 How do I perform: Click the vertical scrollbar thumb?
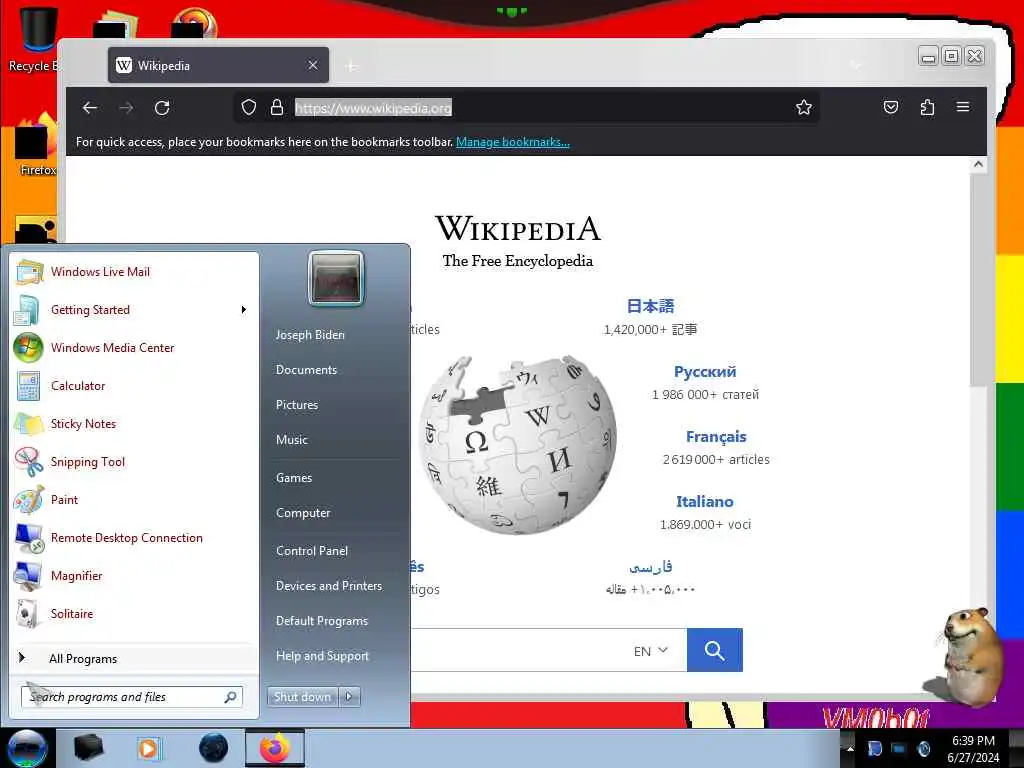coord(978,281)
